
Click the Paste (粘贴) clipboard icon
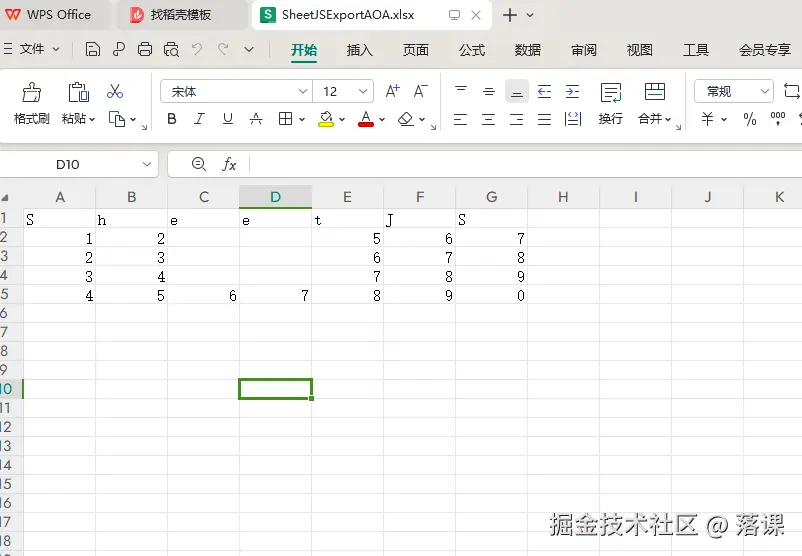click(78, 93)
